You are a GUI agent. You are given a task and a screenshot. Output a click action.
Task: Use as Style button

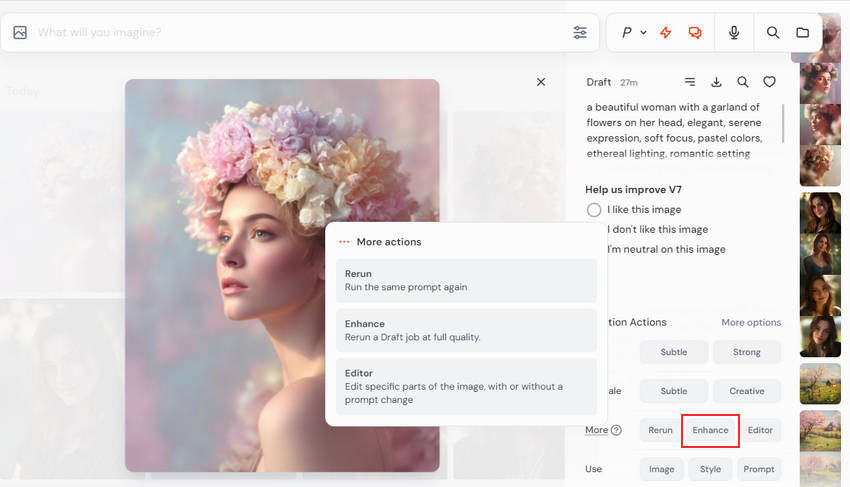(710, 469)
